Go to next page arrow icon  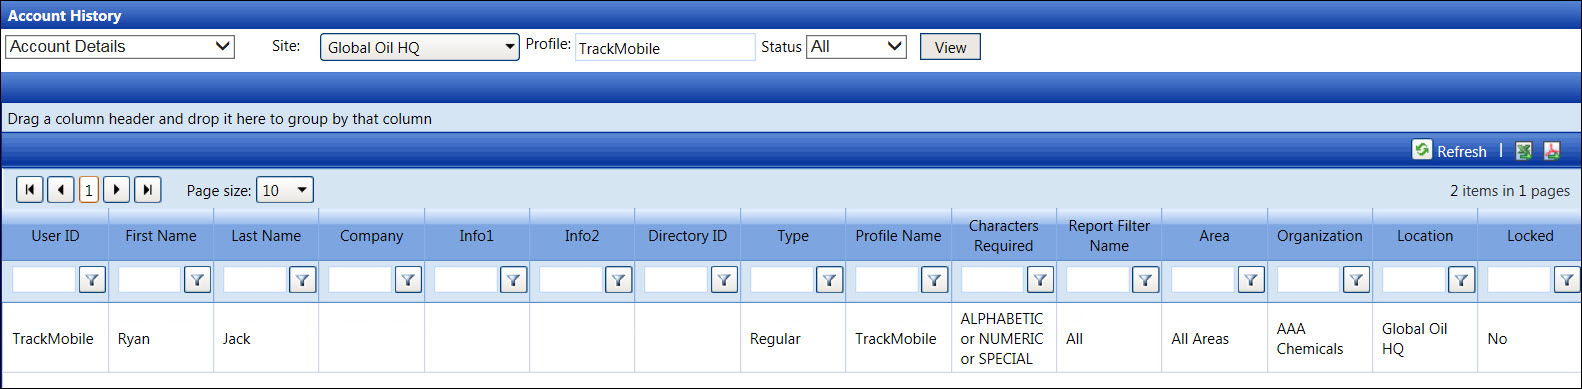[x=117, y=189]
